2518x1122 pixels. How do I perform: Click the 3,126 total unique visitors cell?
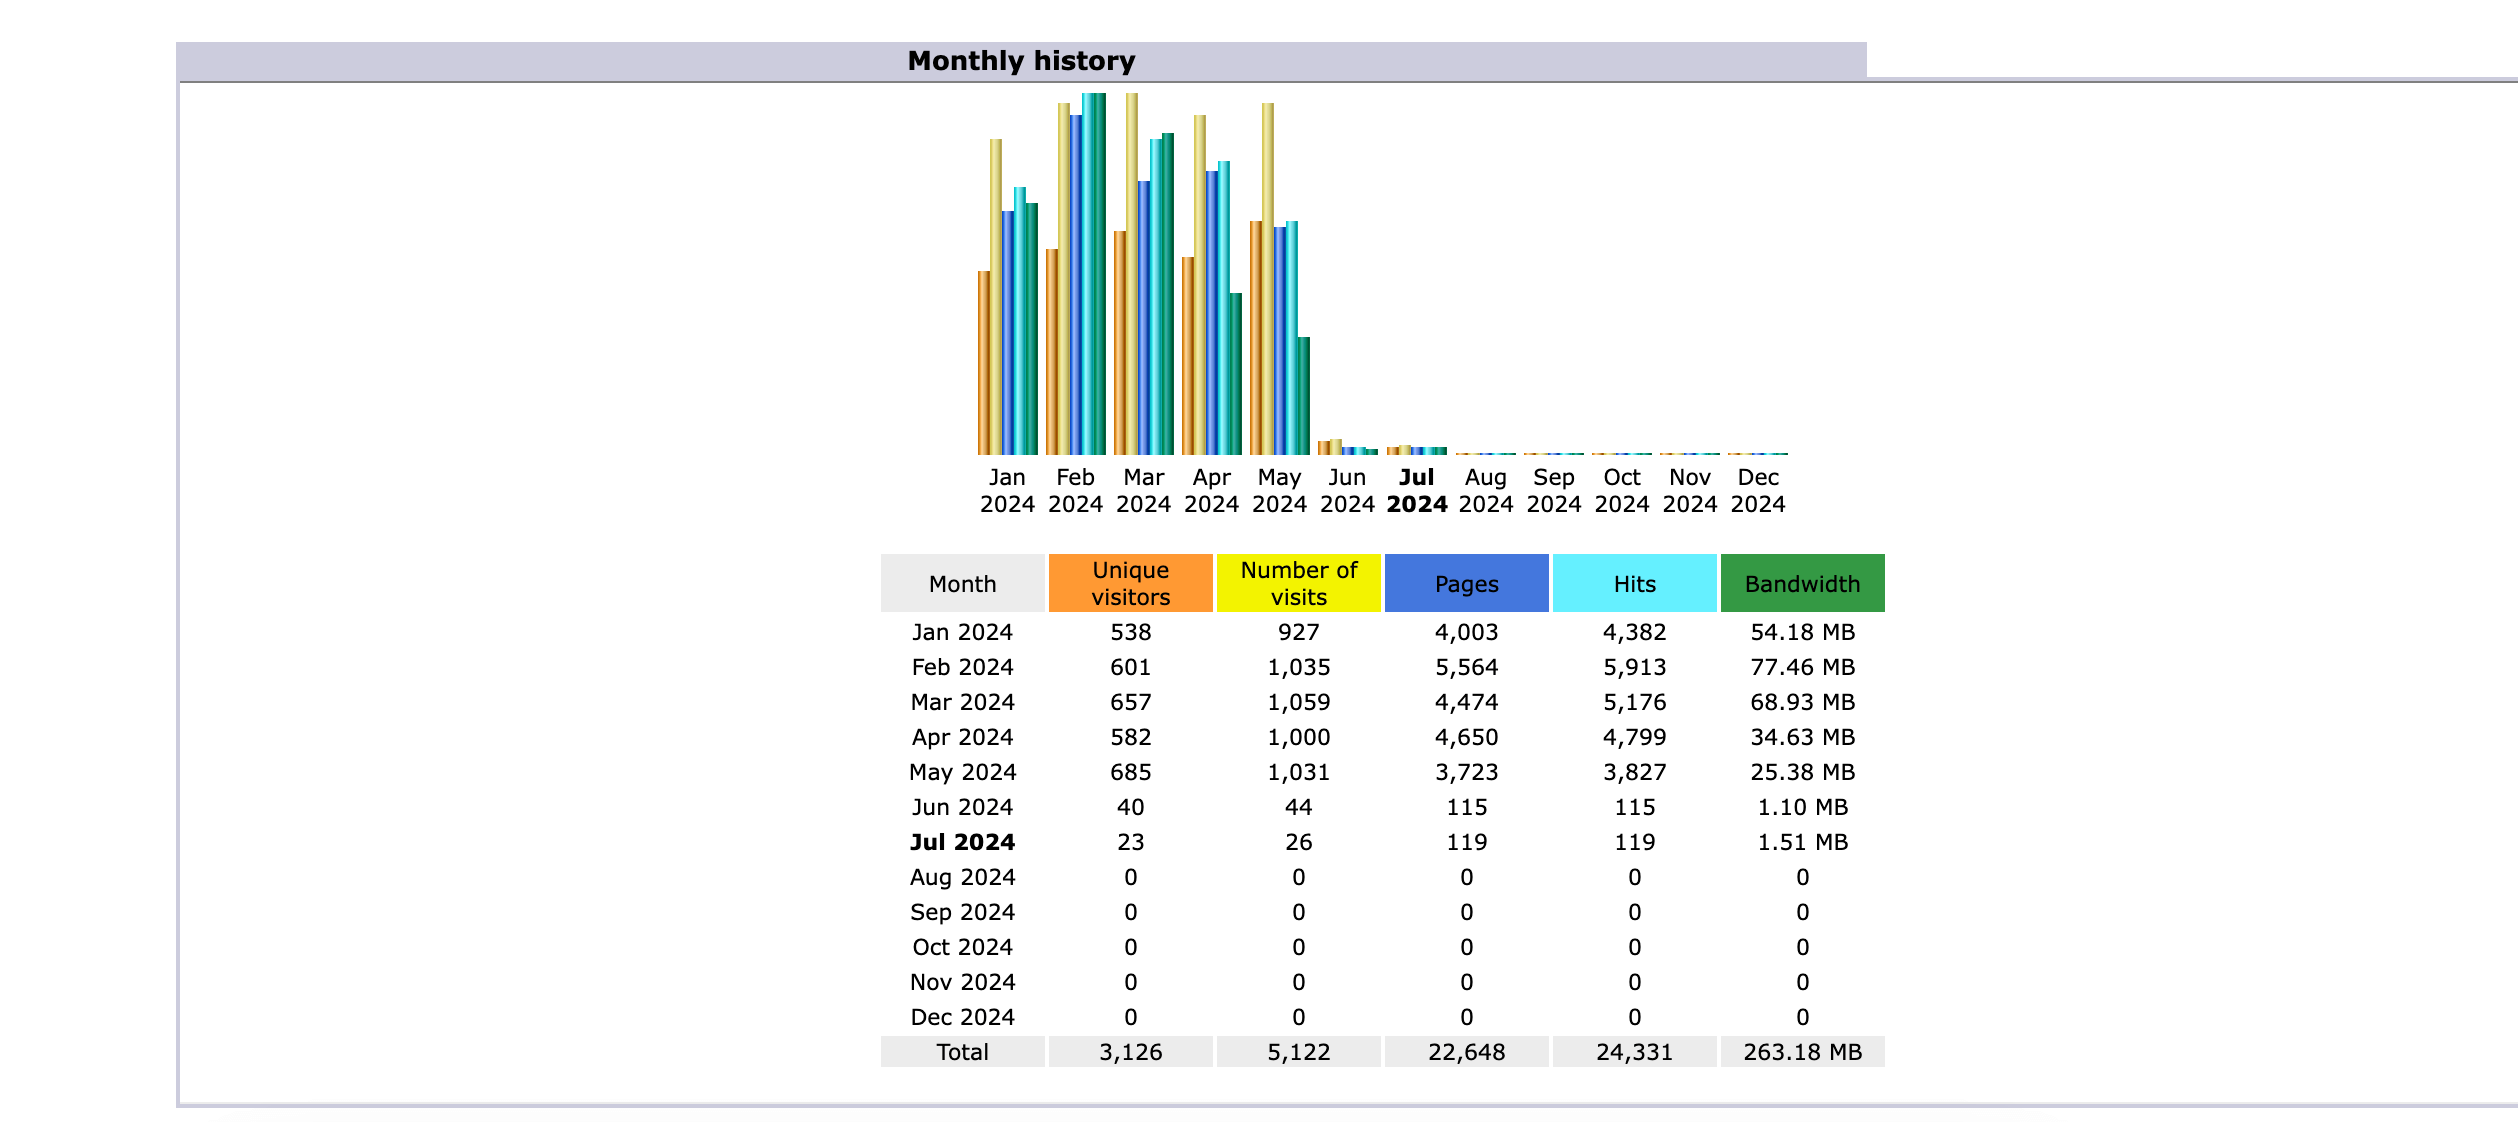point(1131,1052)
